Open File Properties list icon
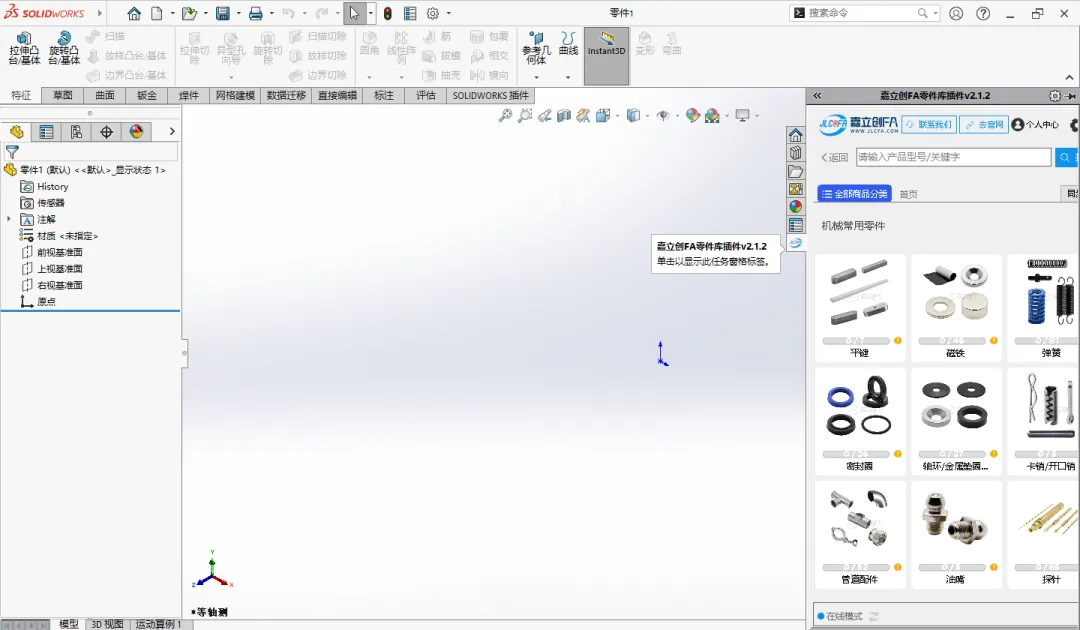The image size is (1080, 630). (x=411, y=13)
